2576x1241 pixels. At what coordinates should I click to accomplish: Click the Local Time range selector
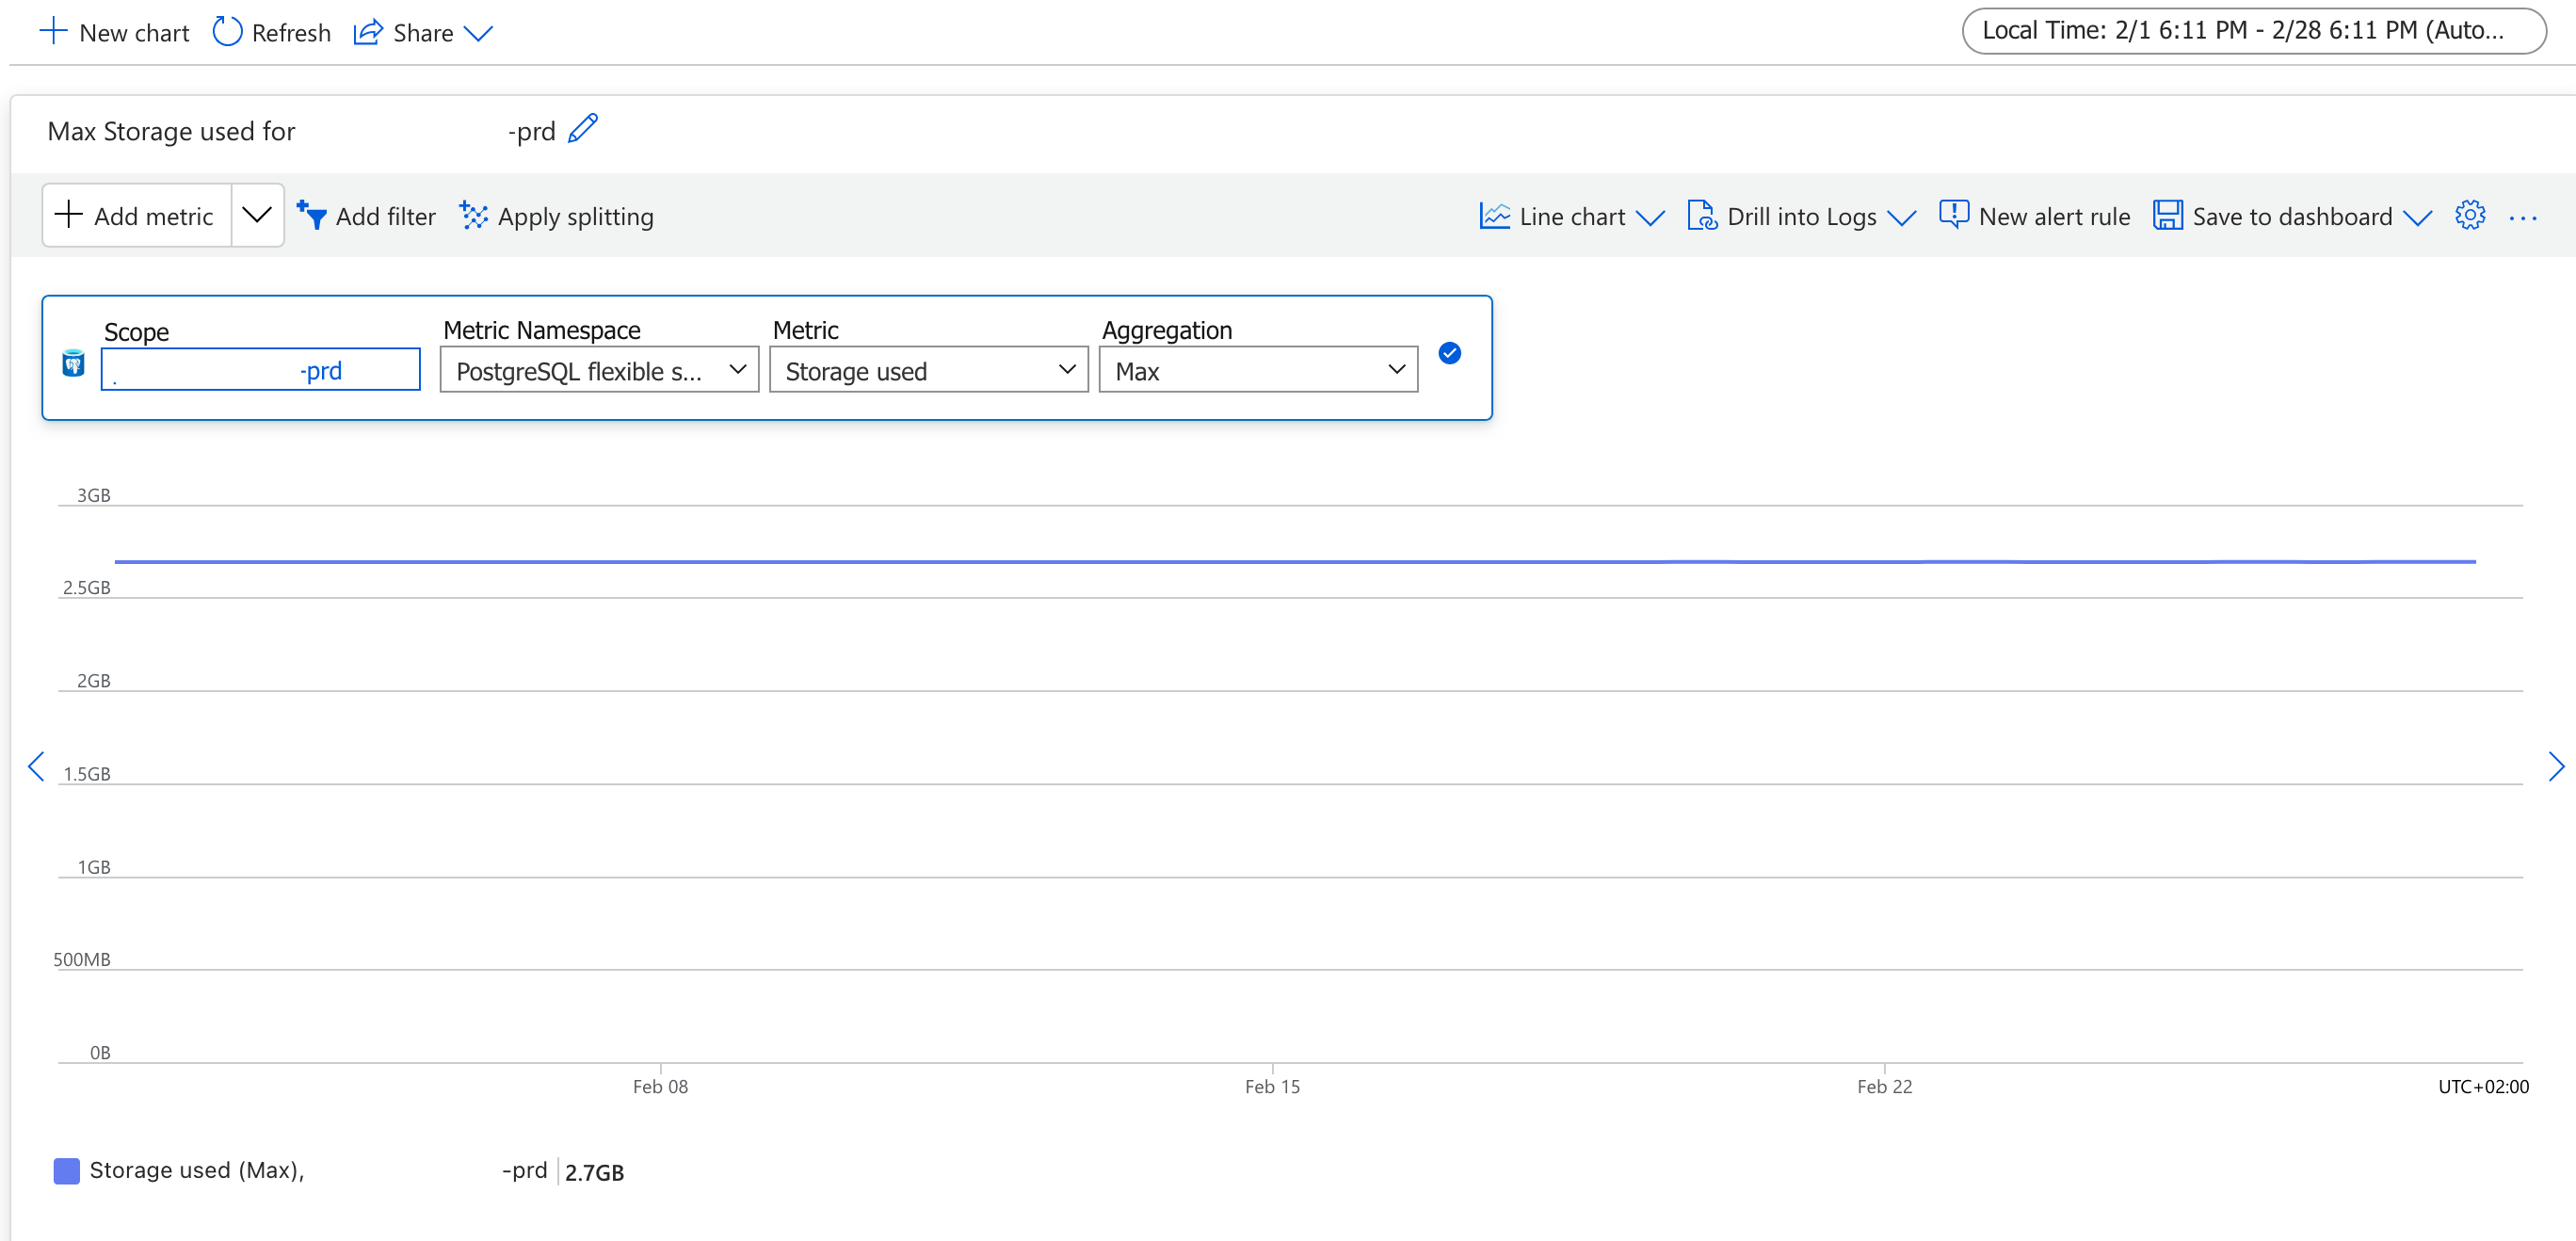pos(2253,31)
